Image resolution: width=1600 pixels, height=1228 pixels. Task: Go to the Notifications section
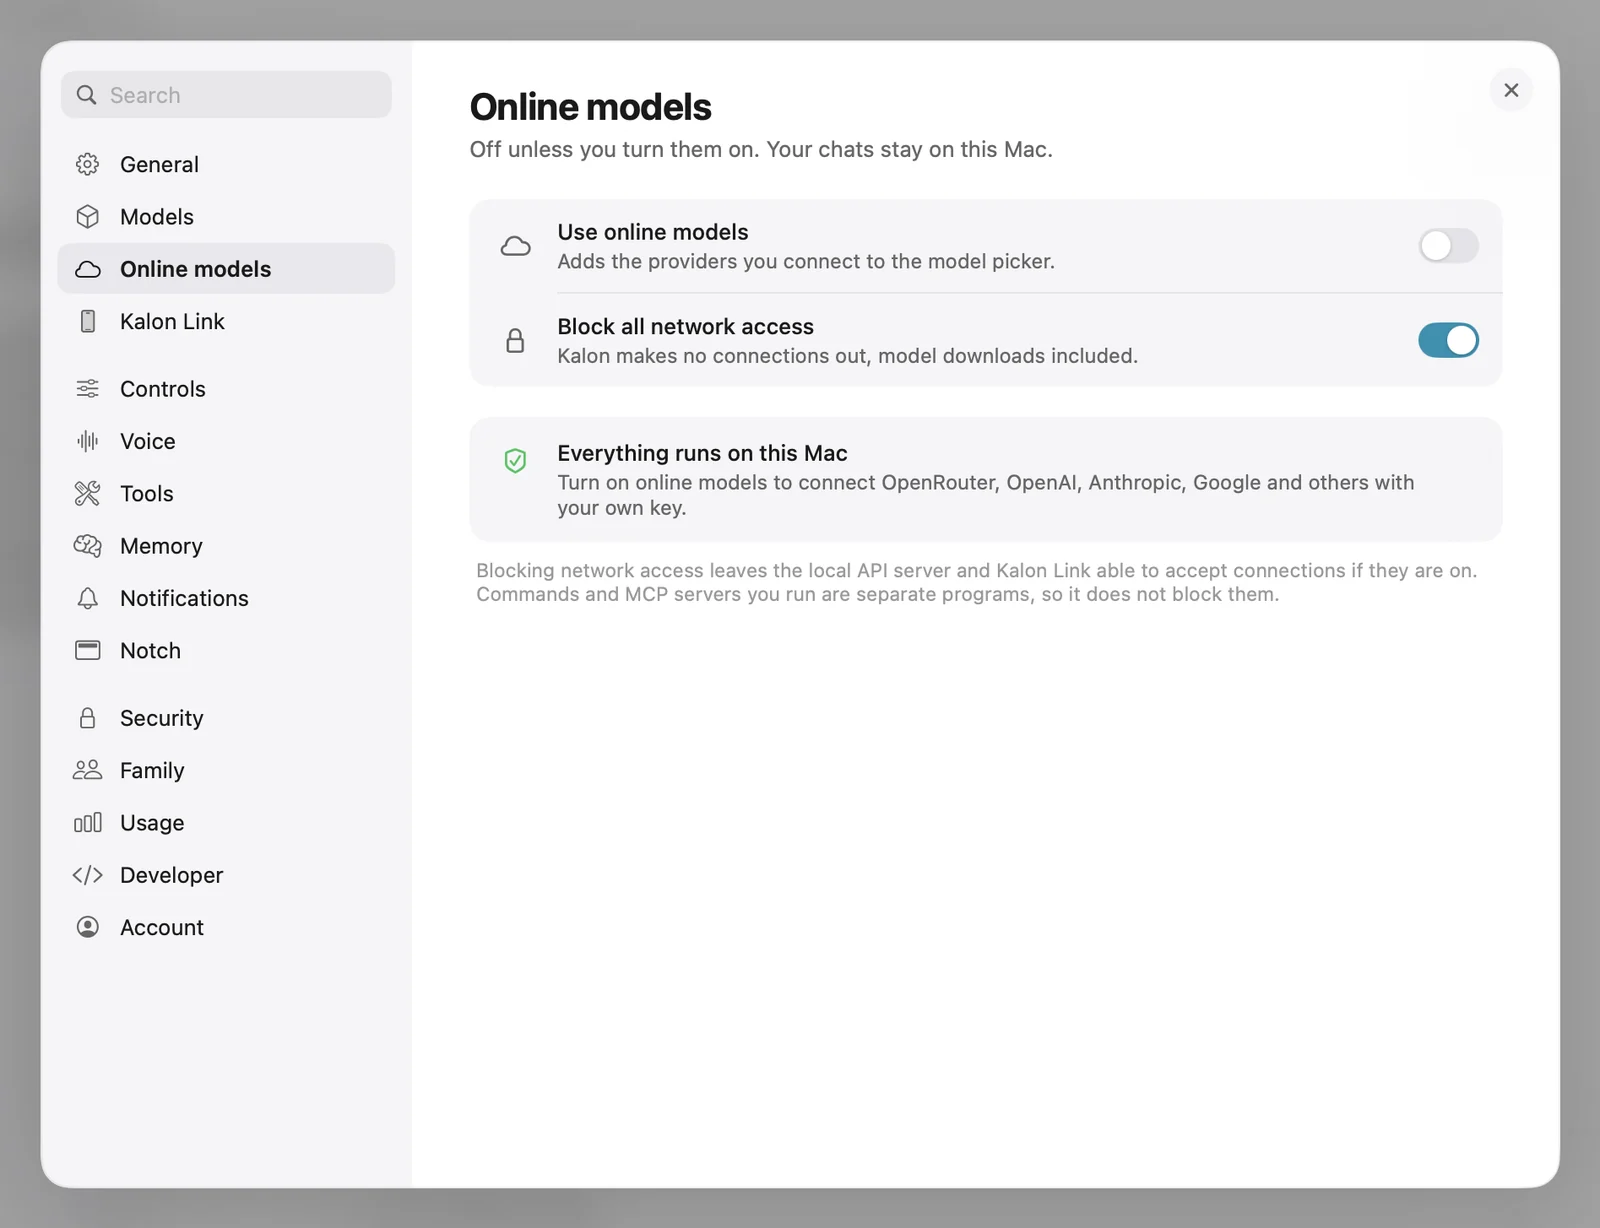pyautogui.click(x=226, y=598)
